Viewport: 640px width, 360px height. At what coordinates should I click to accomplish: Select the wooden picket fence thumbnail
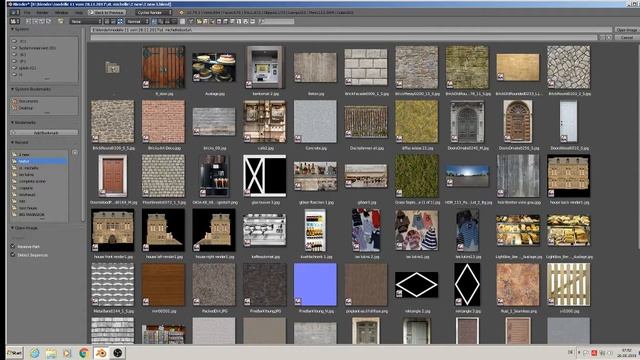point(569,284)
